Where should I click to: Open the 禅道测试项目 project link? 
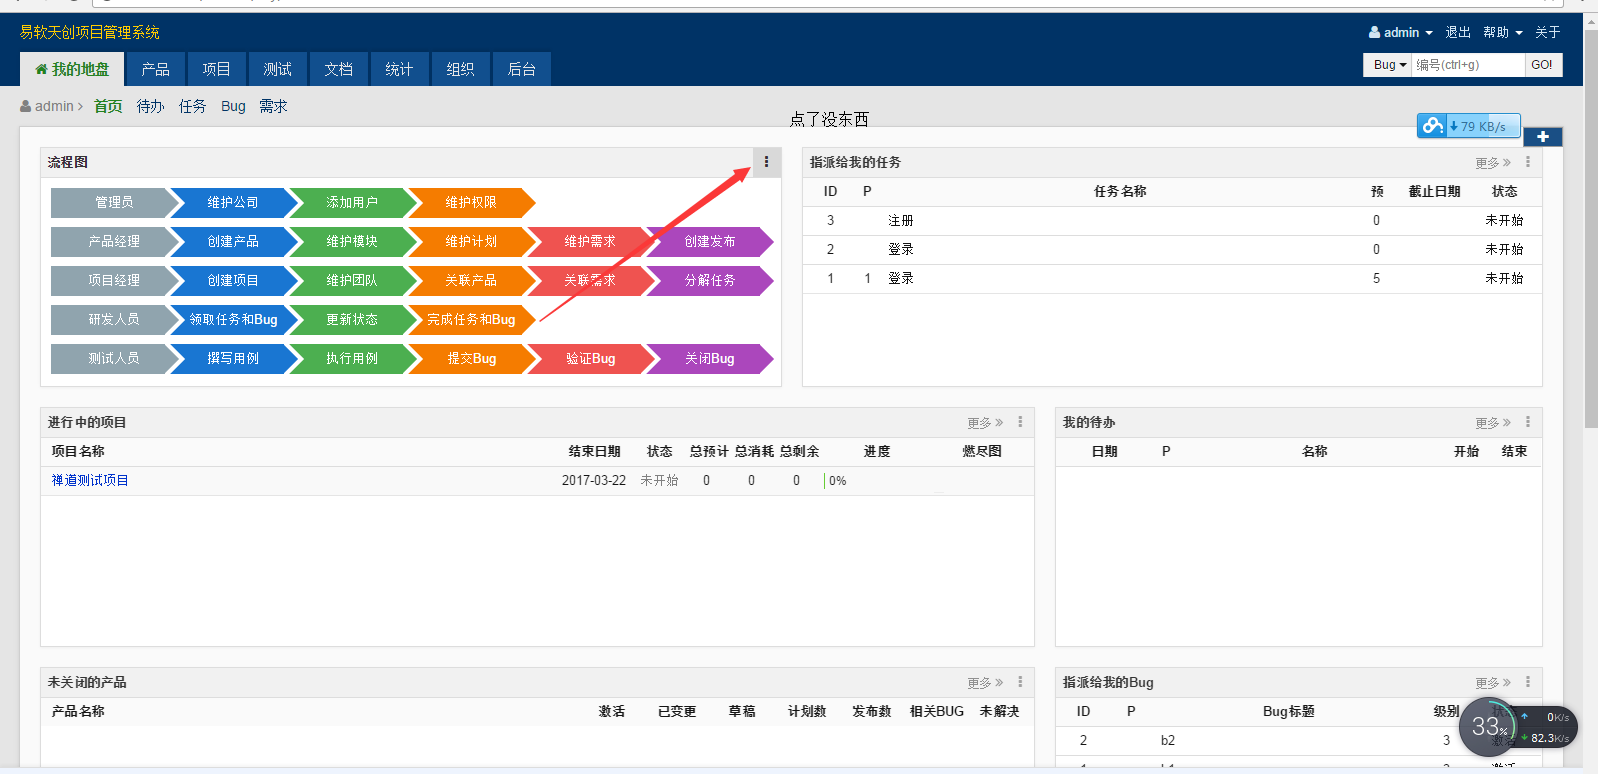click(x=90, y=481)
